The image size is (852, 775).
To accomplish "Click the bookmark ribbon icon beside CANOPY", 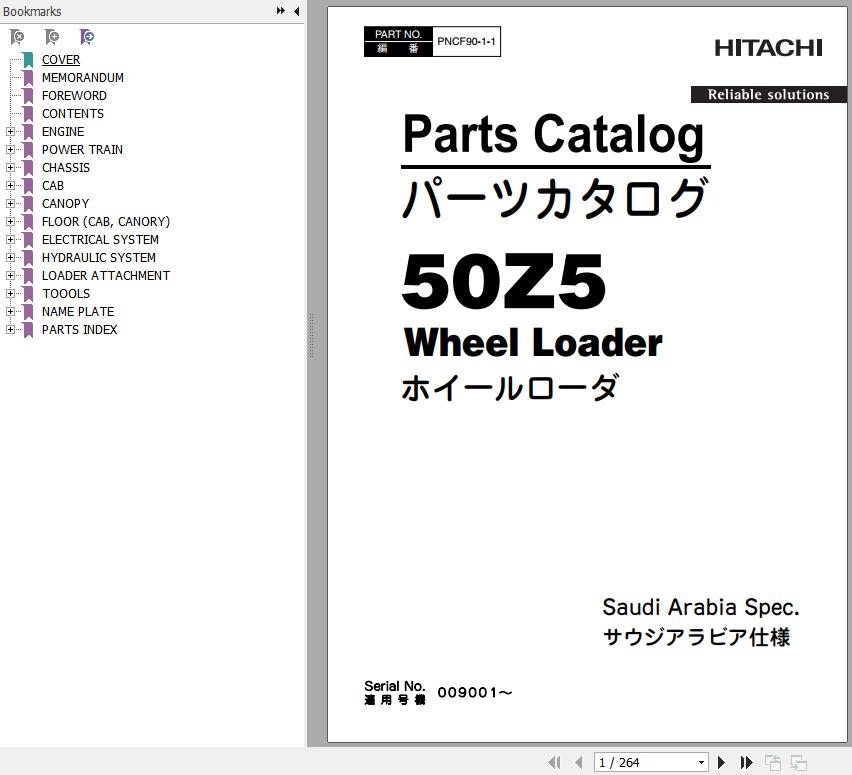I will point(28,204).
